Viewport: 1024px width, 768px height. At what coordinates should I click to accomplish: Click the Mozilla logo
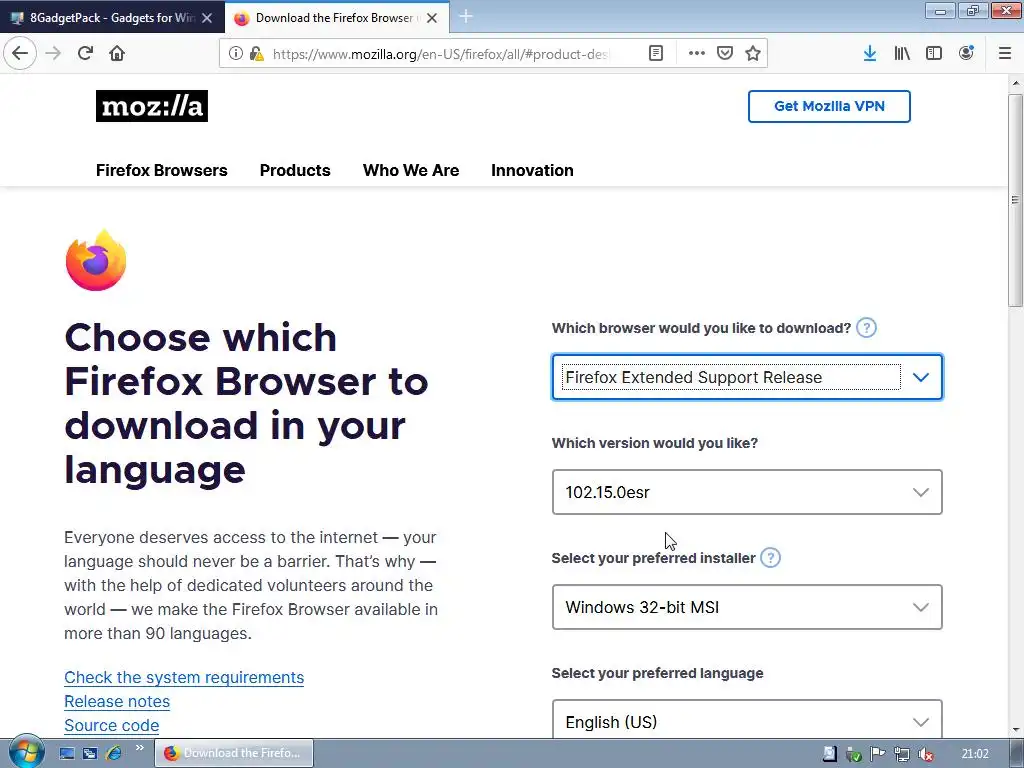tap(152, 106)
